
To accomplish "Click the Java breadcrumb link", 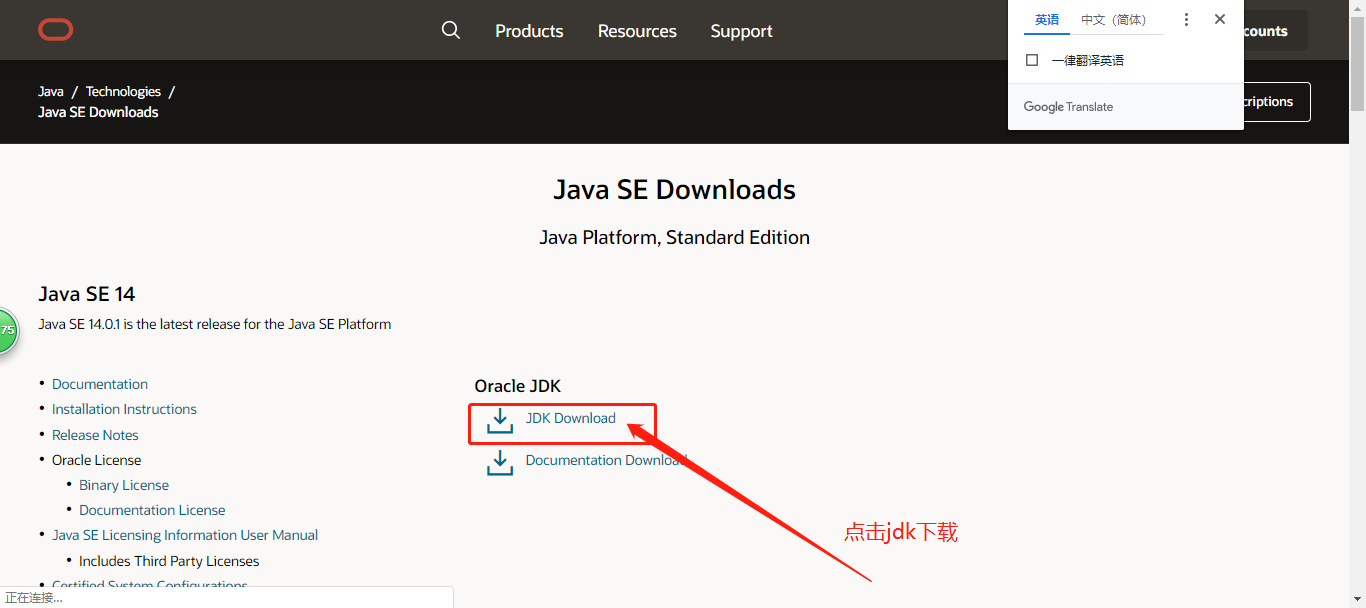I will pos(51,91).
